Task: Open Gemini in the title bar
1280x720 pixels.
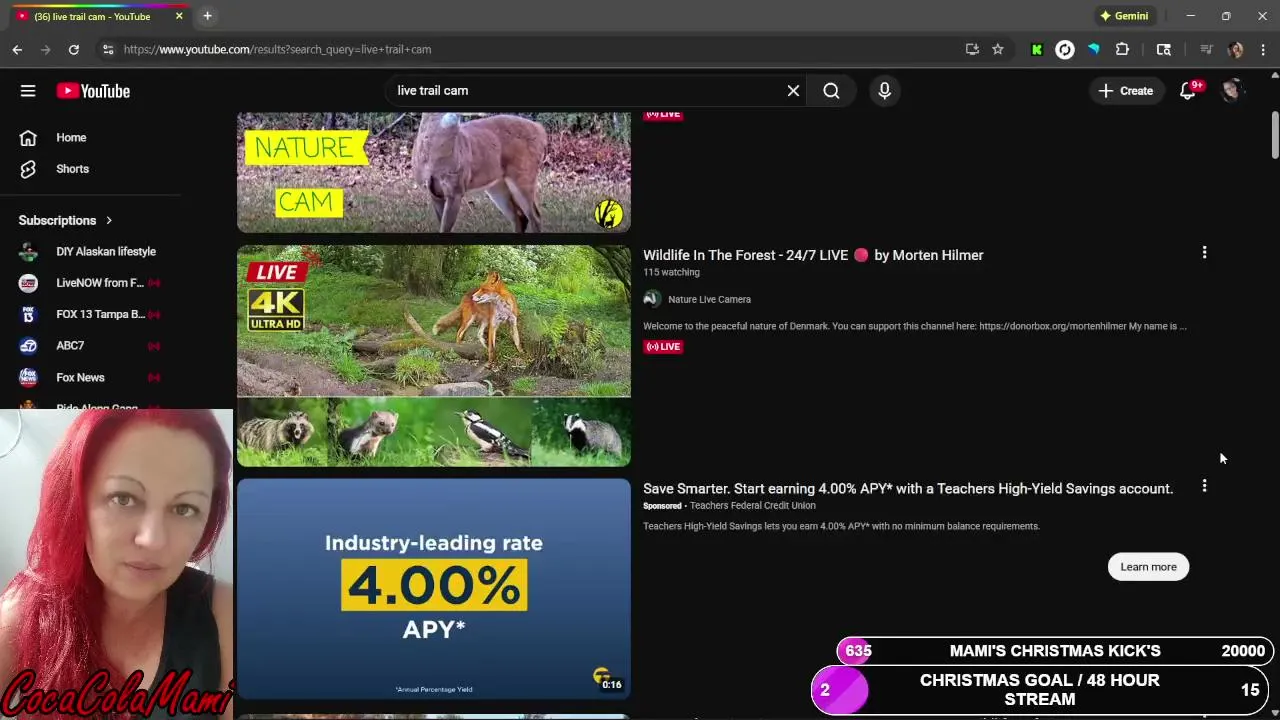Action: tap(1124, 16)
